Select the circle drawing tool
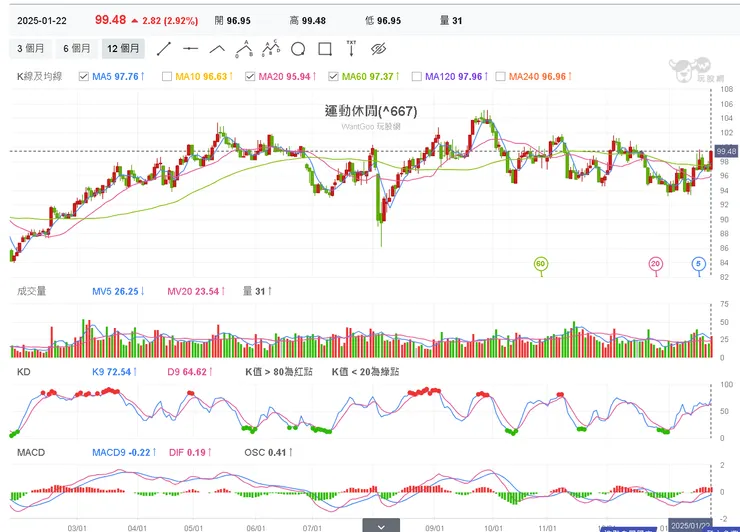 point(298,48)
